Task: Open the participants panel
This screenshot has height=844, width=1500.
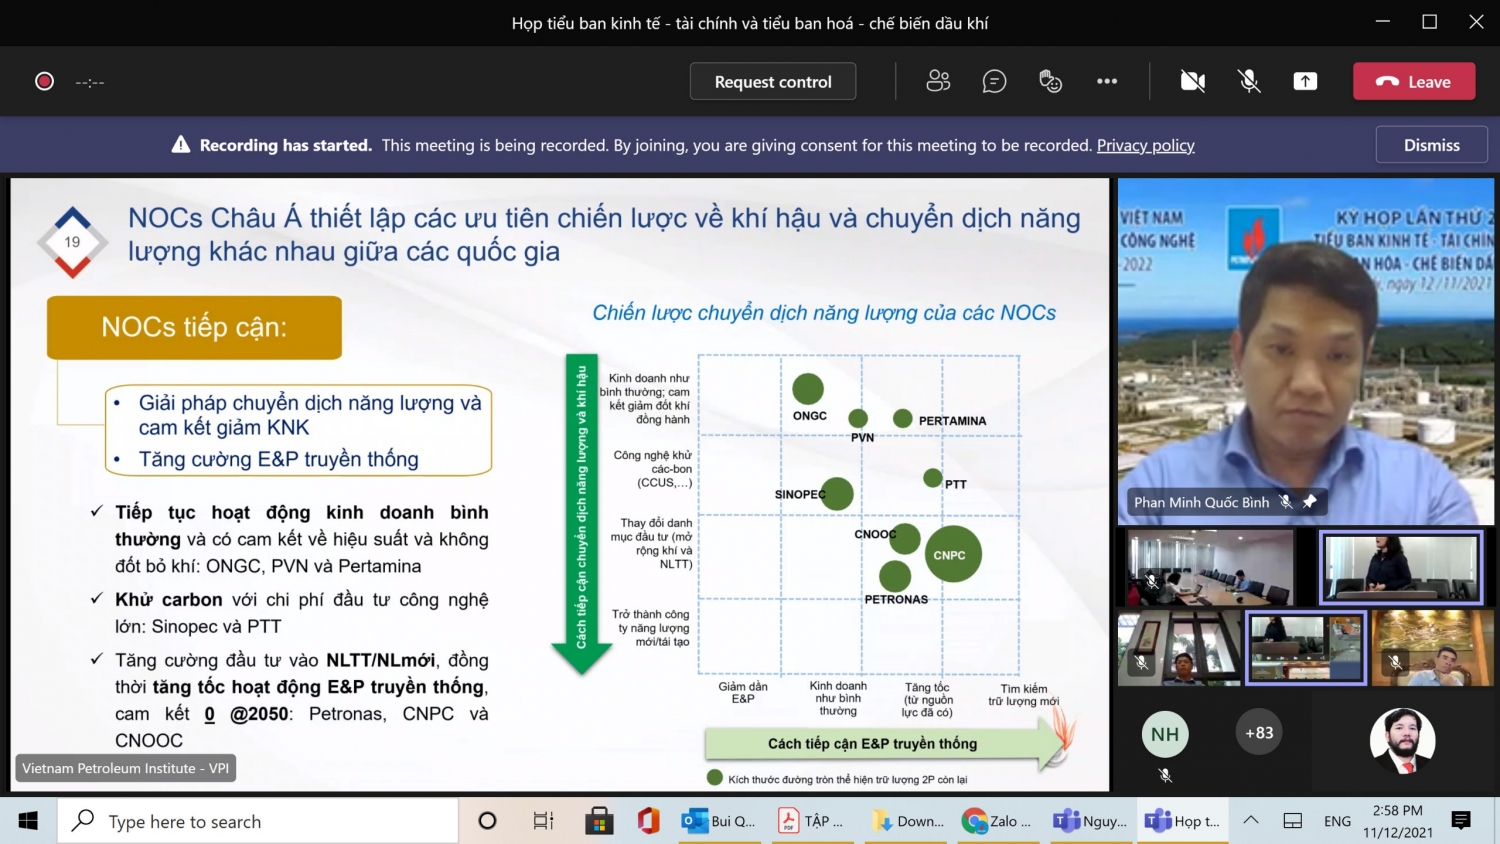Action: pyautogui.click(x=938, y=81)
